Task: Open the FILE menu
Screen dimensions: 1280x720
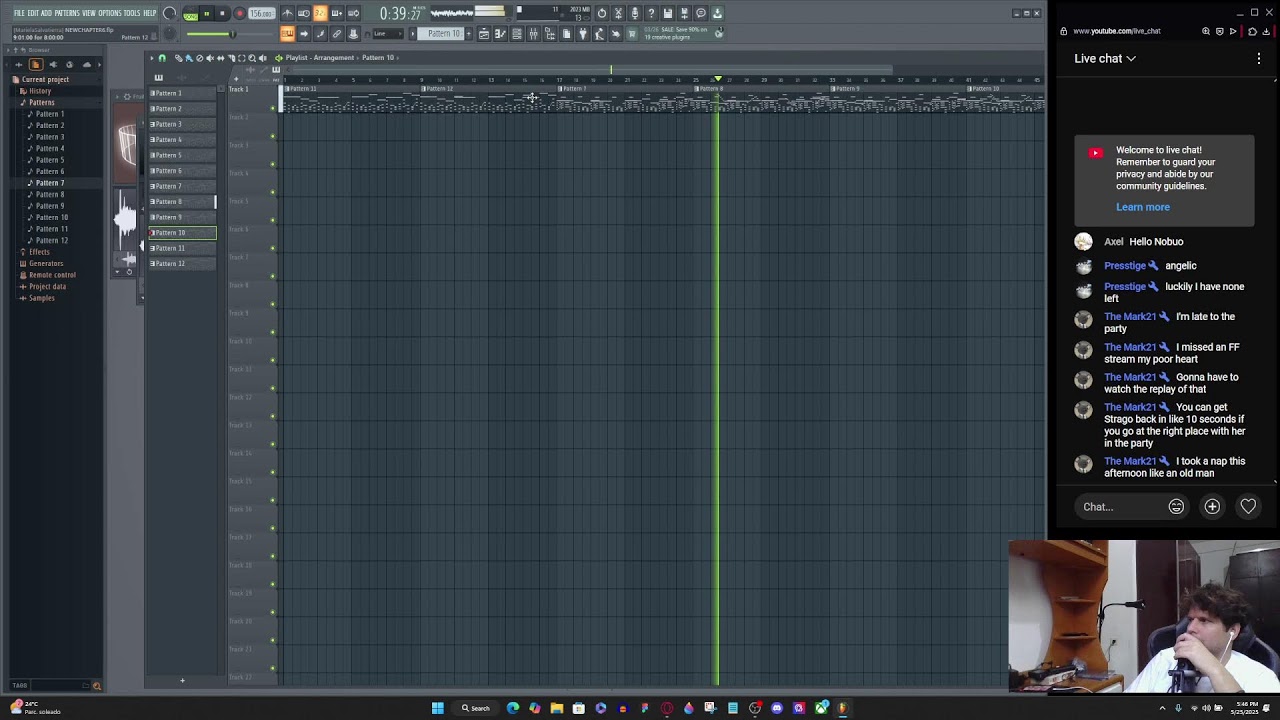Action: pos(19,13)
